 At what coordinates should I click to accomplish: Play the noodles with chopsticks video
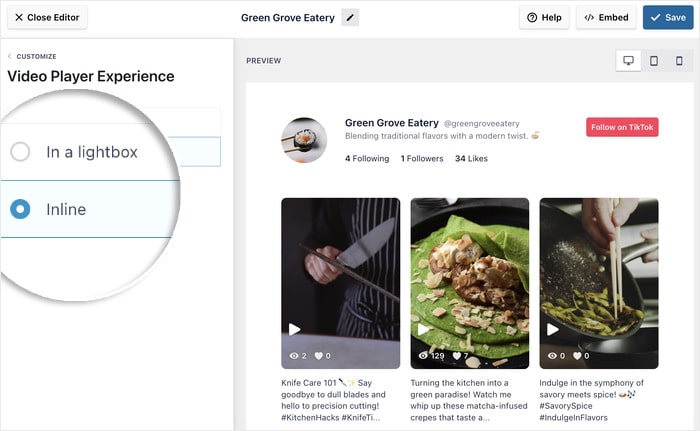pyautogui.click(x=553, y=329)
